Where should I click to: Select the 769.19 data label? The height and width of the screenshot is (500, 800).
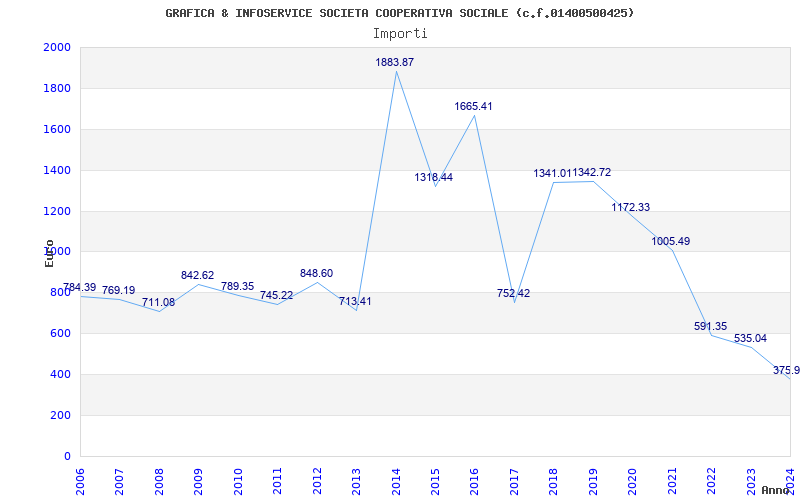coord(118,290)
